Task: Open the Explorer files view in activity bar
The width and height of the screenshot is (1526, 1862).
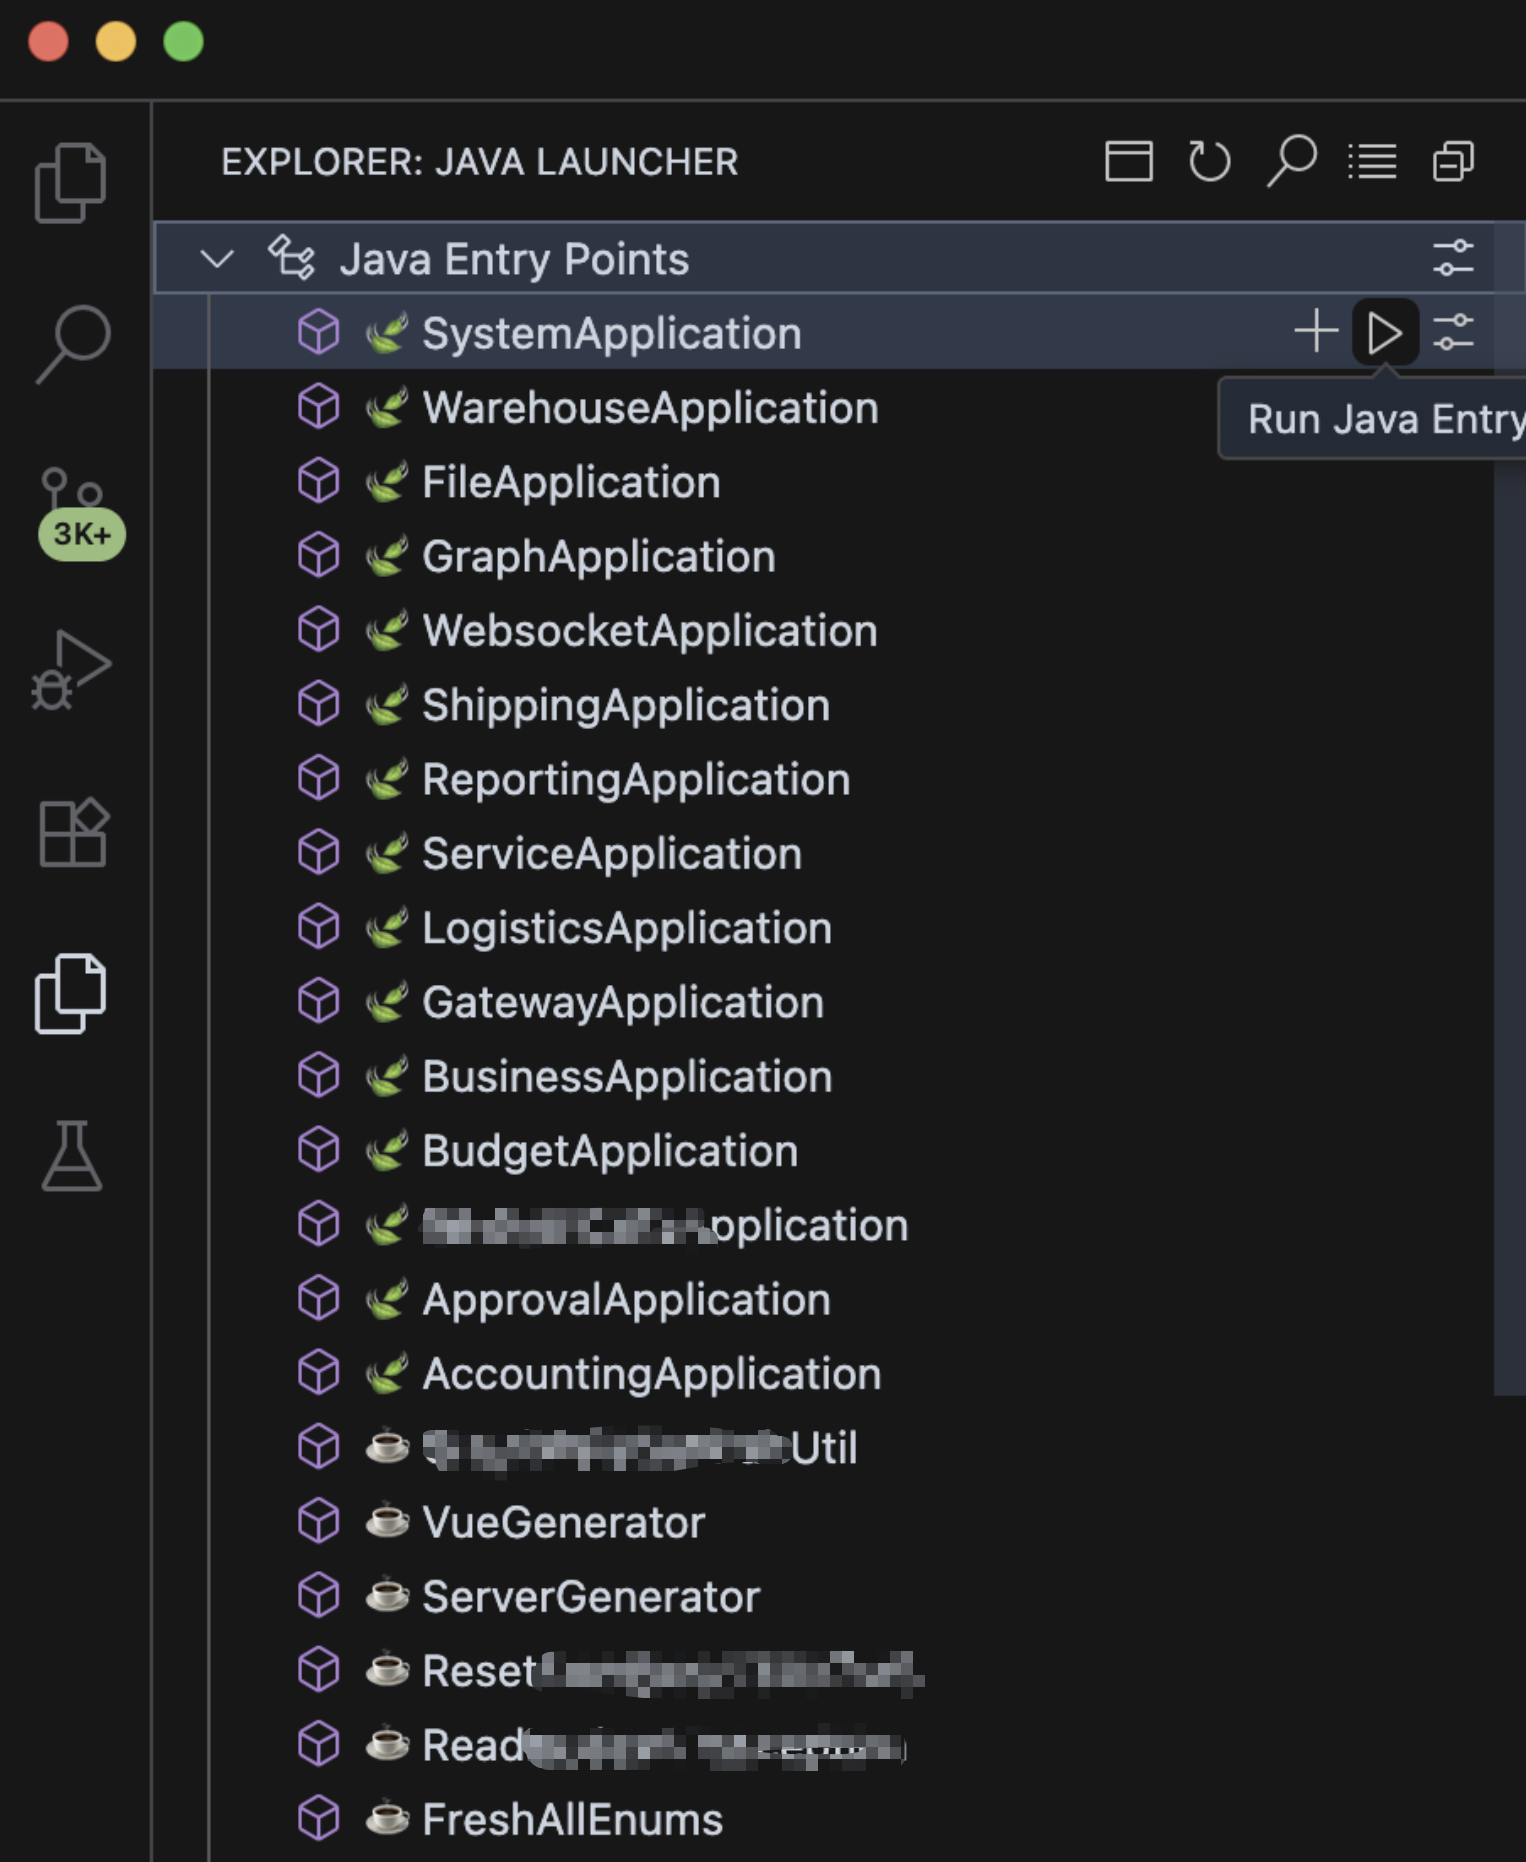Action: click(70, 182)
